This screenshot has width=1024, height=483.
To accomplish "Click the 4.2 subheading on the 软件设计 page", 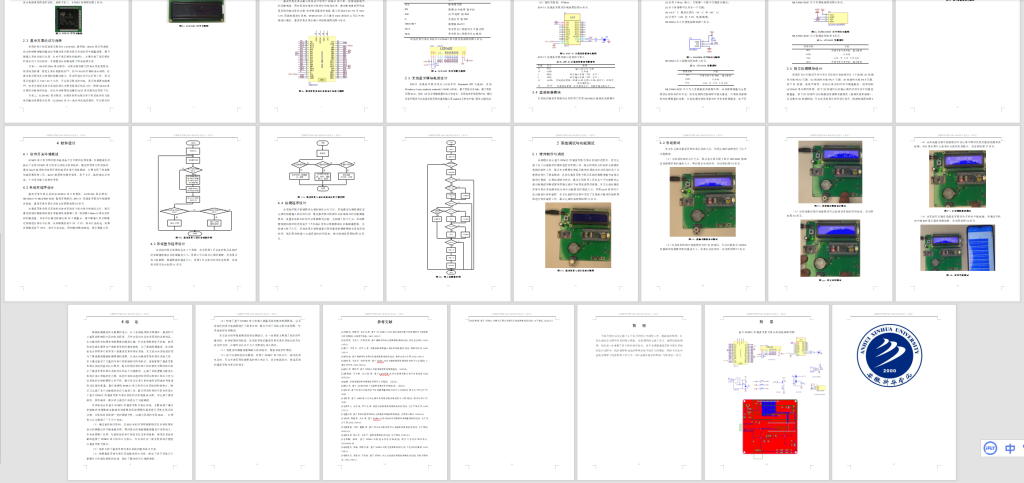I will tap(37, 187).
